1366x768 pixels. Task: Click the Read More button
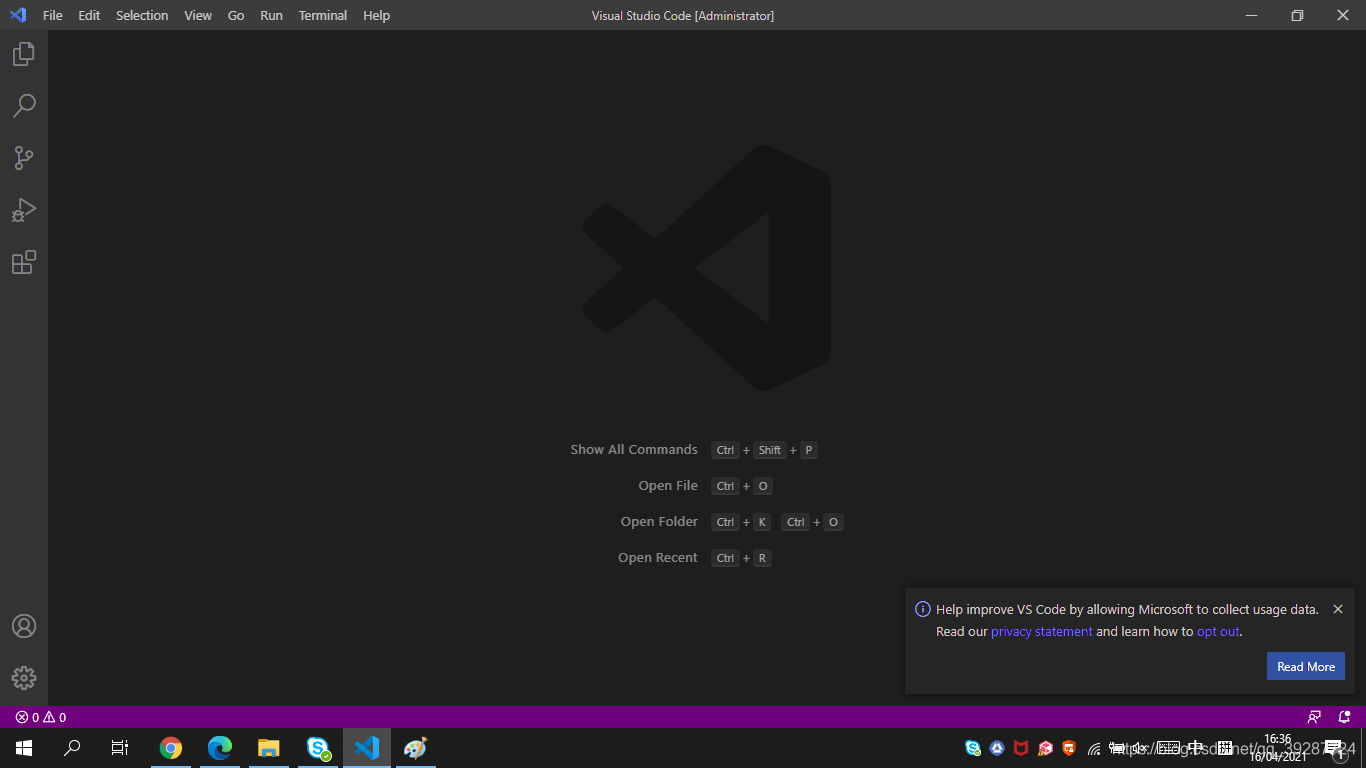[x=1306, y=667]
